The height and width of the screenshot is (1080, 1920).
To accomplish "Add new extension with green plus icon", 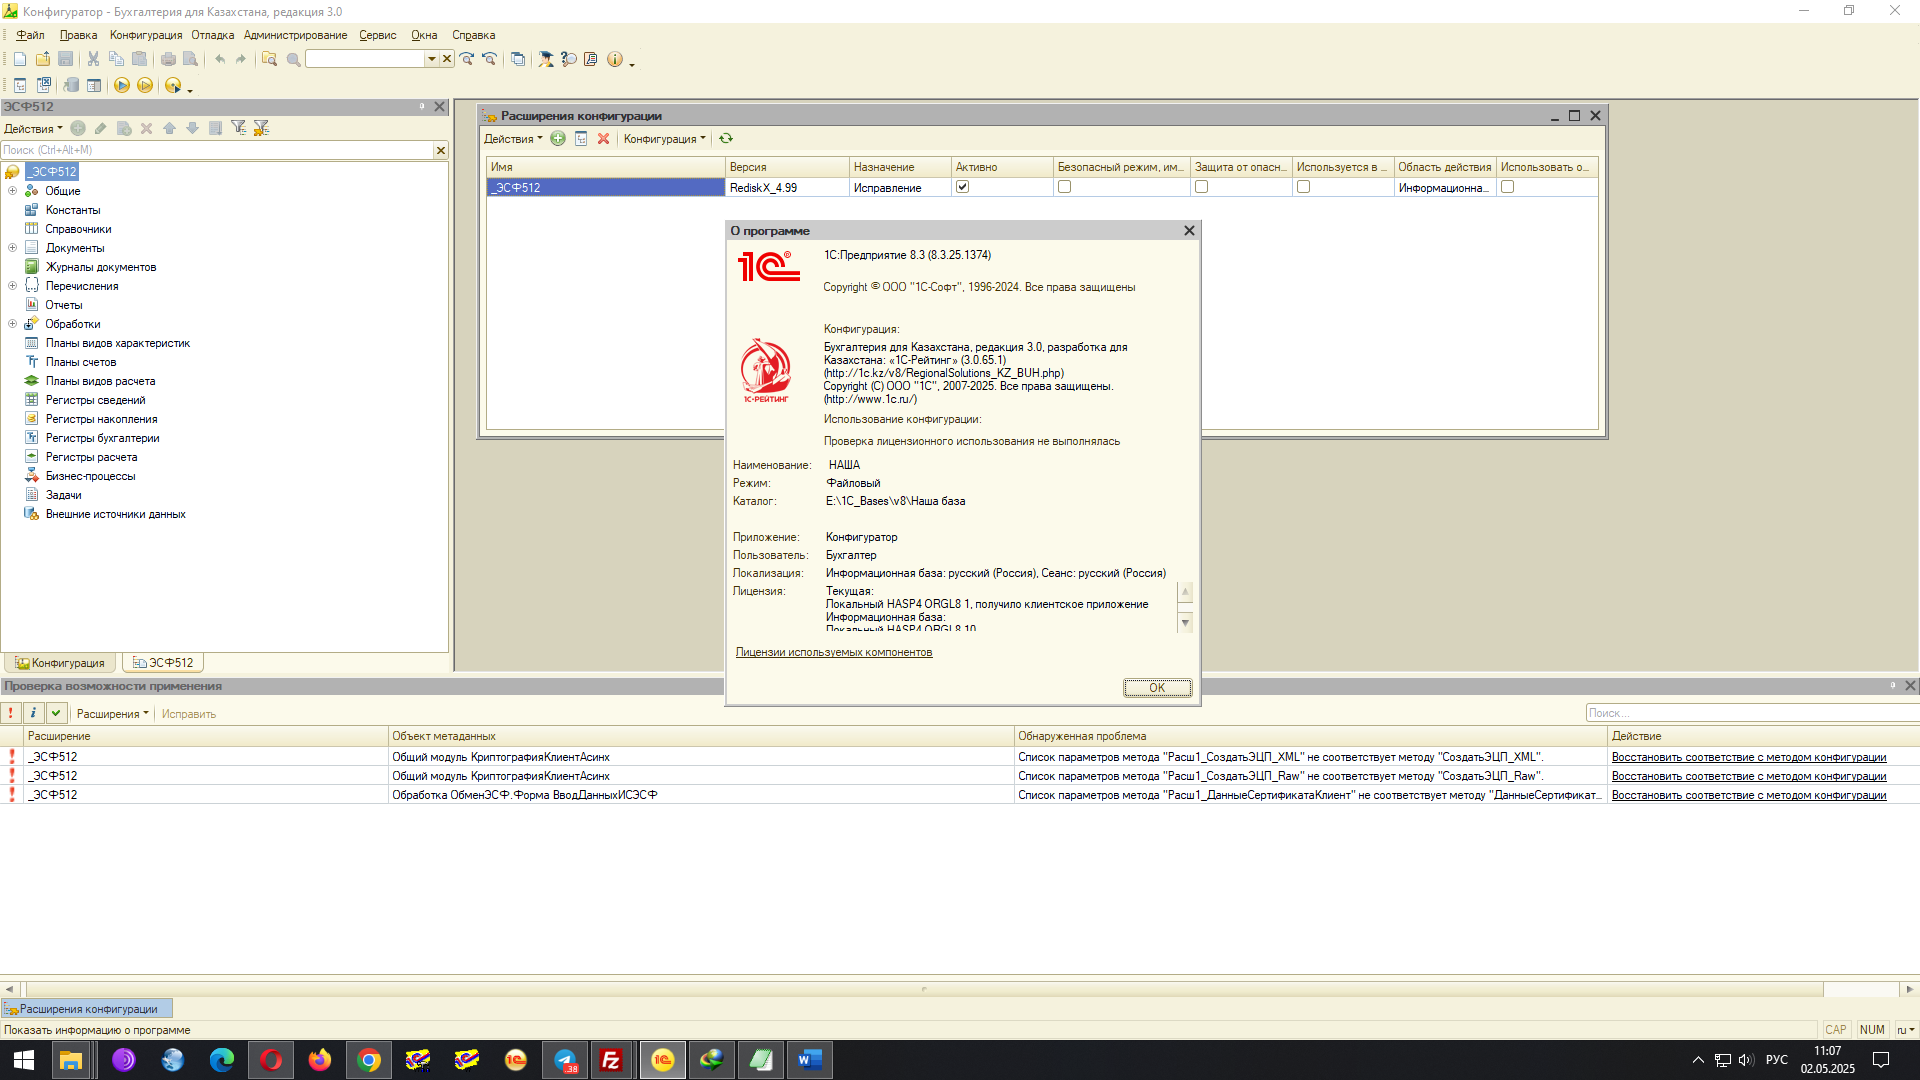I will click(558, 139).
